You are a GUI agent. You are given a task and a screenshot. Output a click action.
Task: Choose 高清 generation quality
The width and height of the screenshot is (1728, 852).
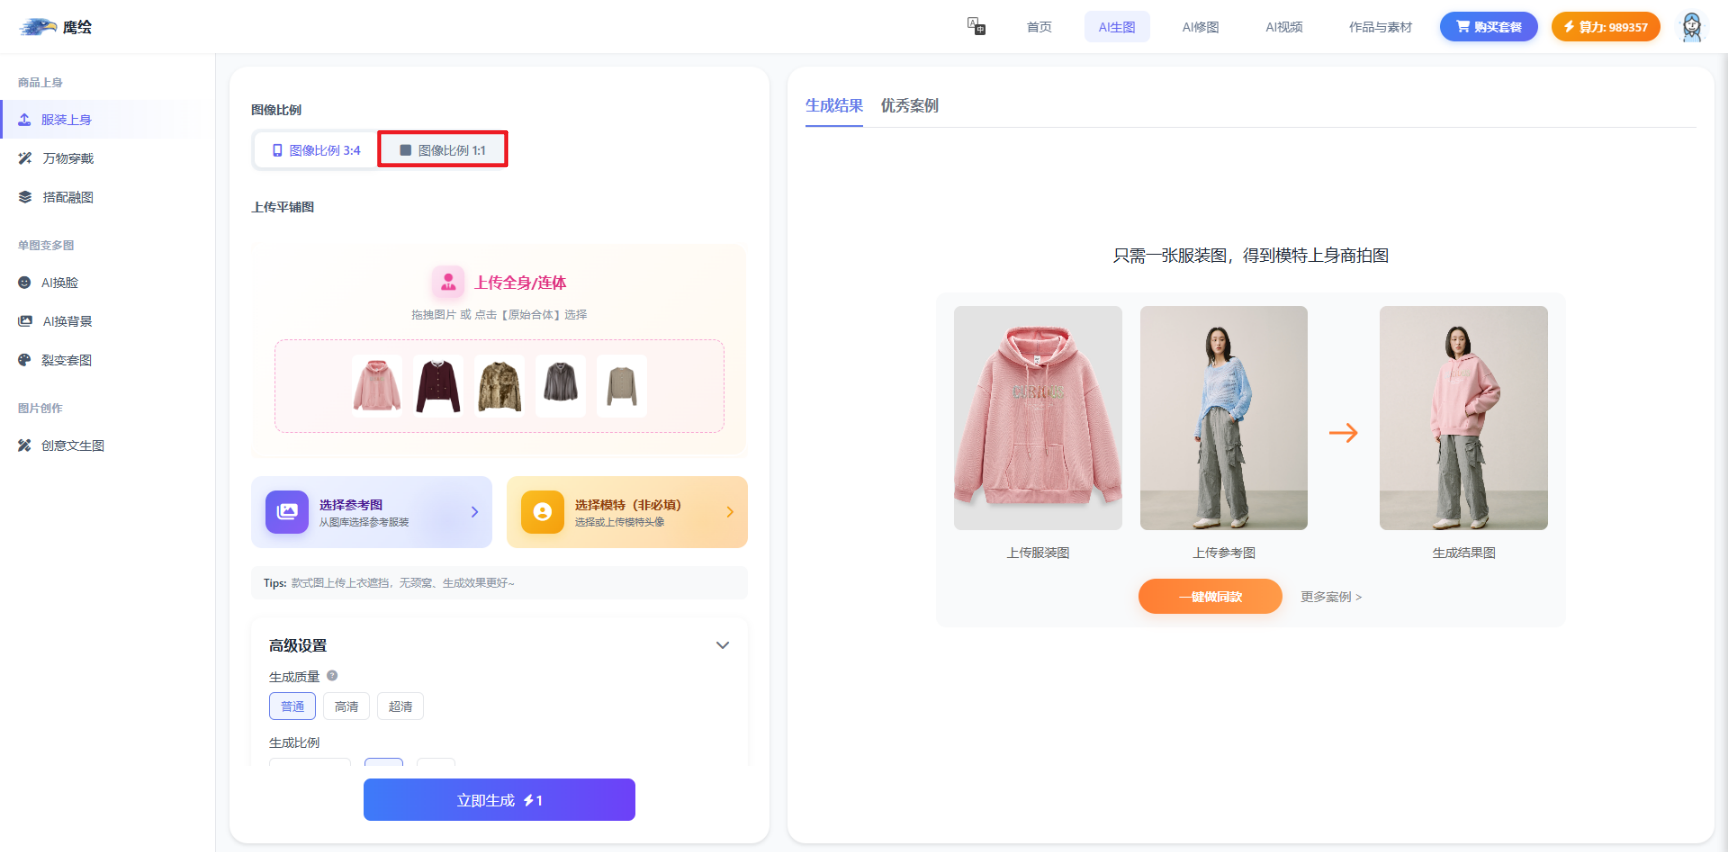click(346, 707)
